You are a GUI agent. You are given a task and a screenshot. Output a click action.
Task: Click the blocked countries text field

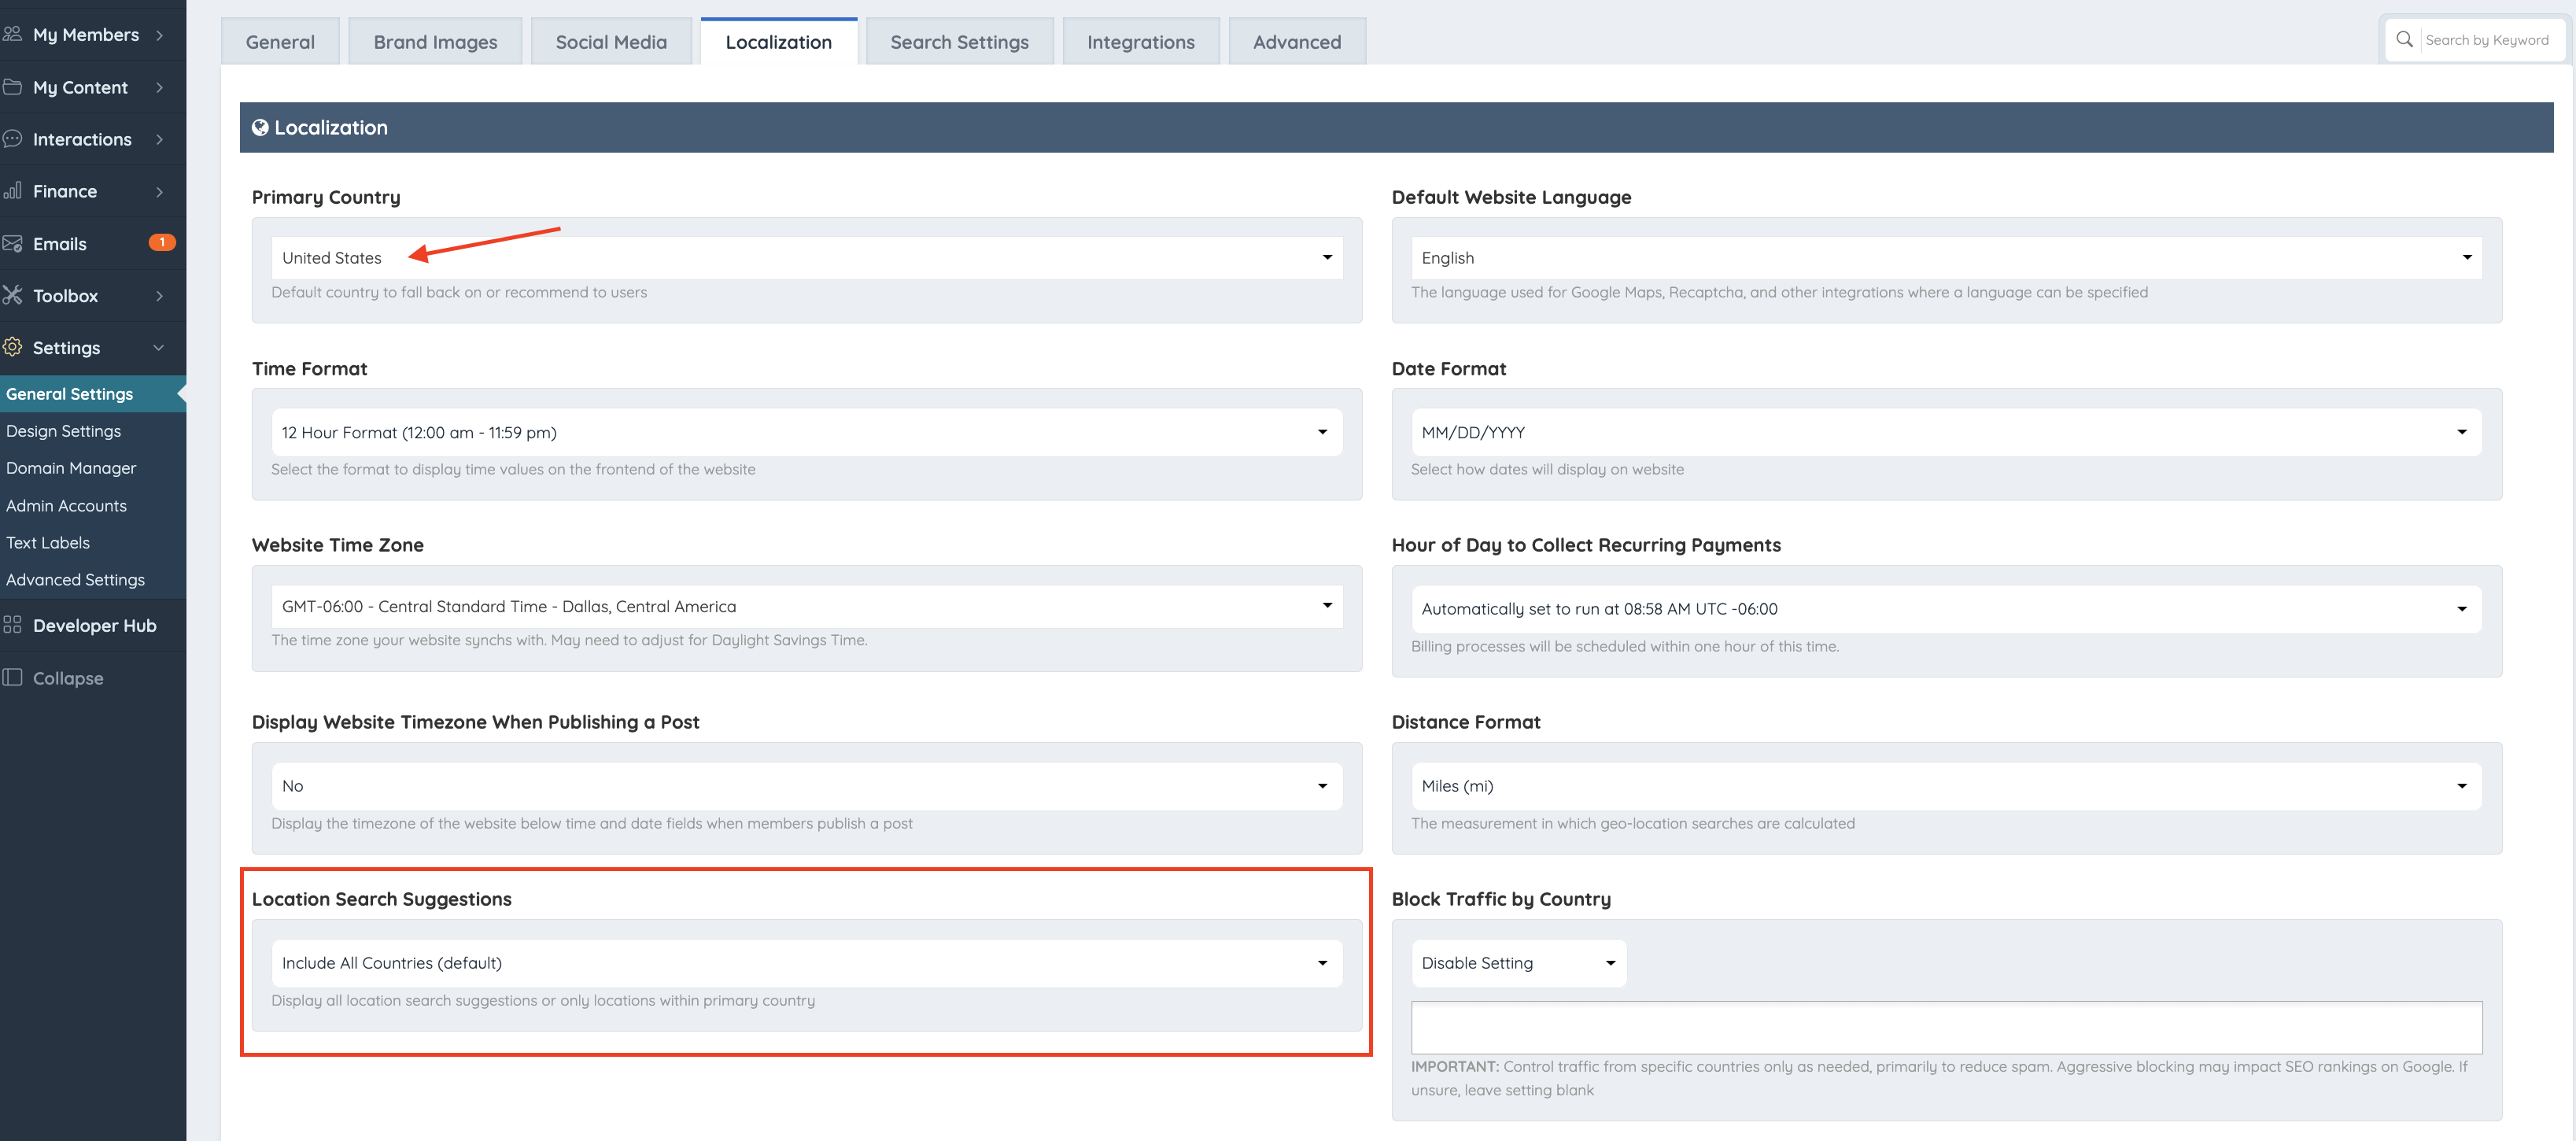tap(1945, 1027)
